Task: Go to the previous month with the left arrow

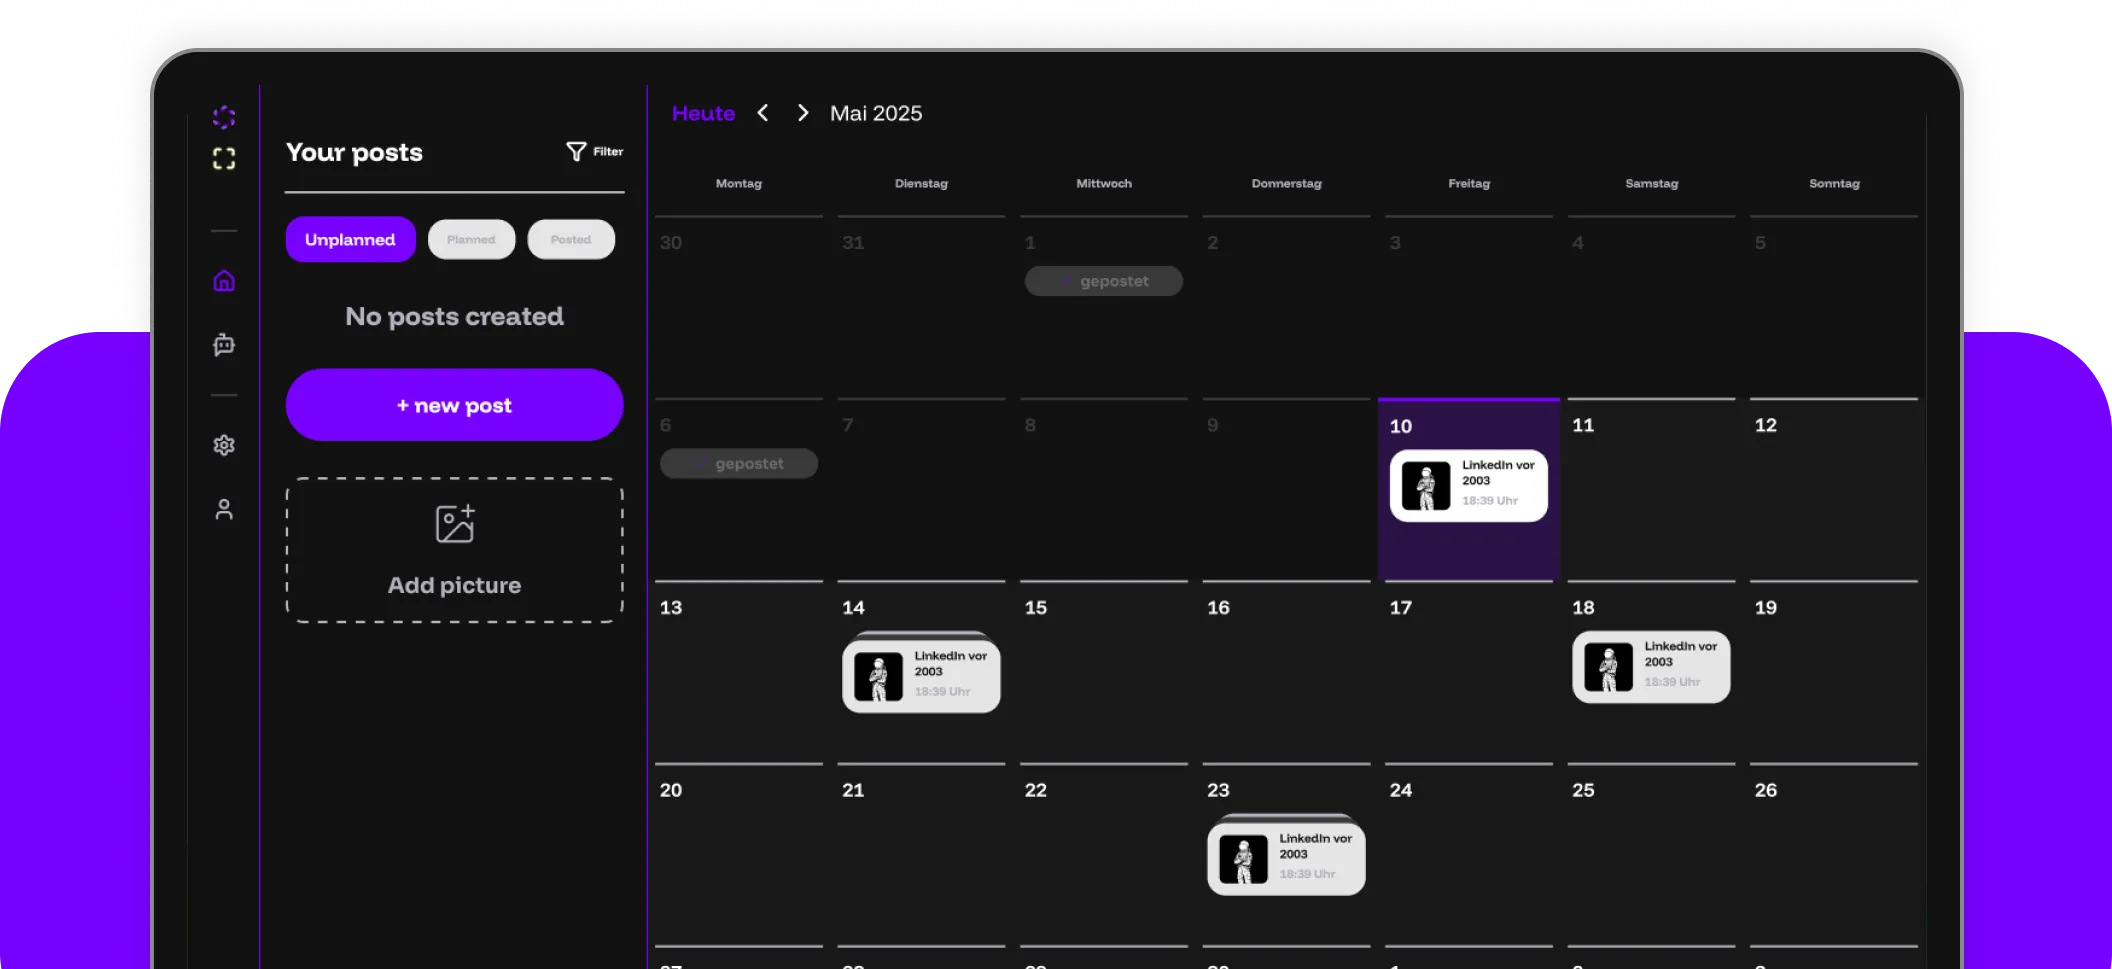Action: [763, 113]
